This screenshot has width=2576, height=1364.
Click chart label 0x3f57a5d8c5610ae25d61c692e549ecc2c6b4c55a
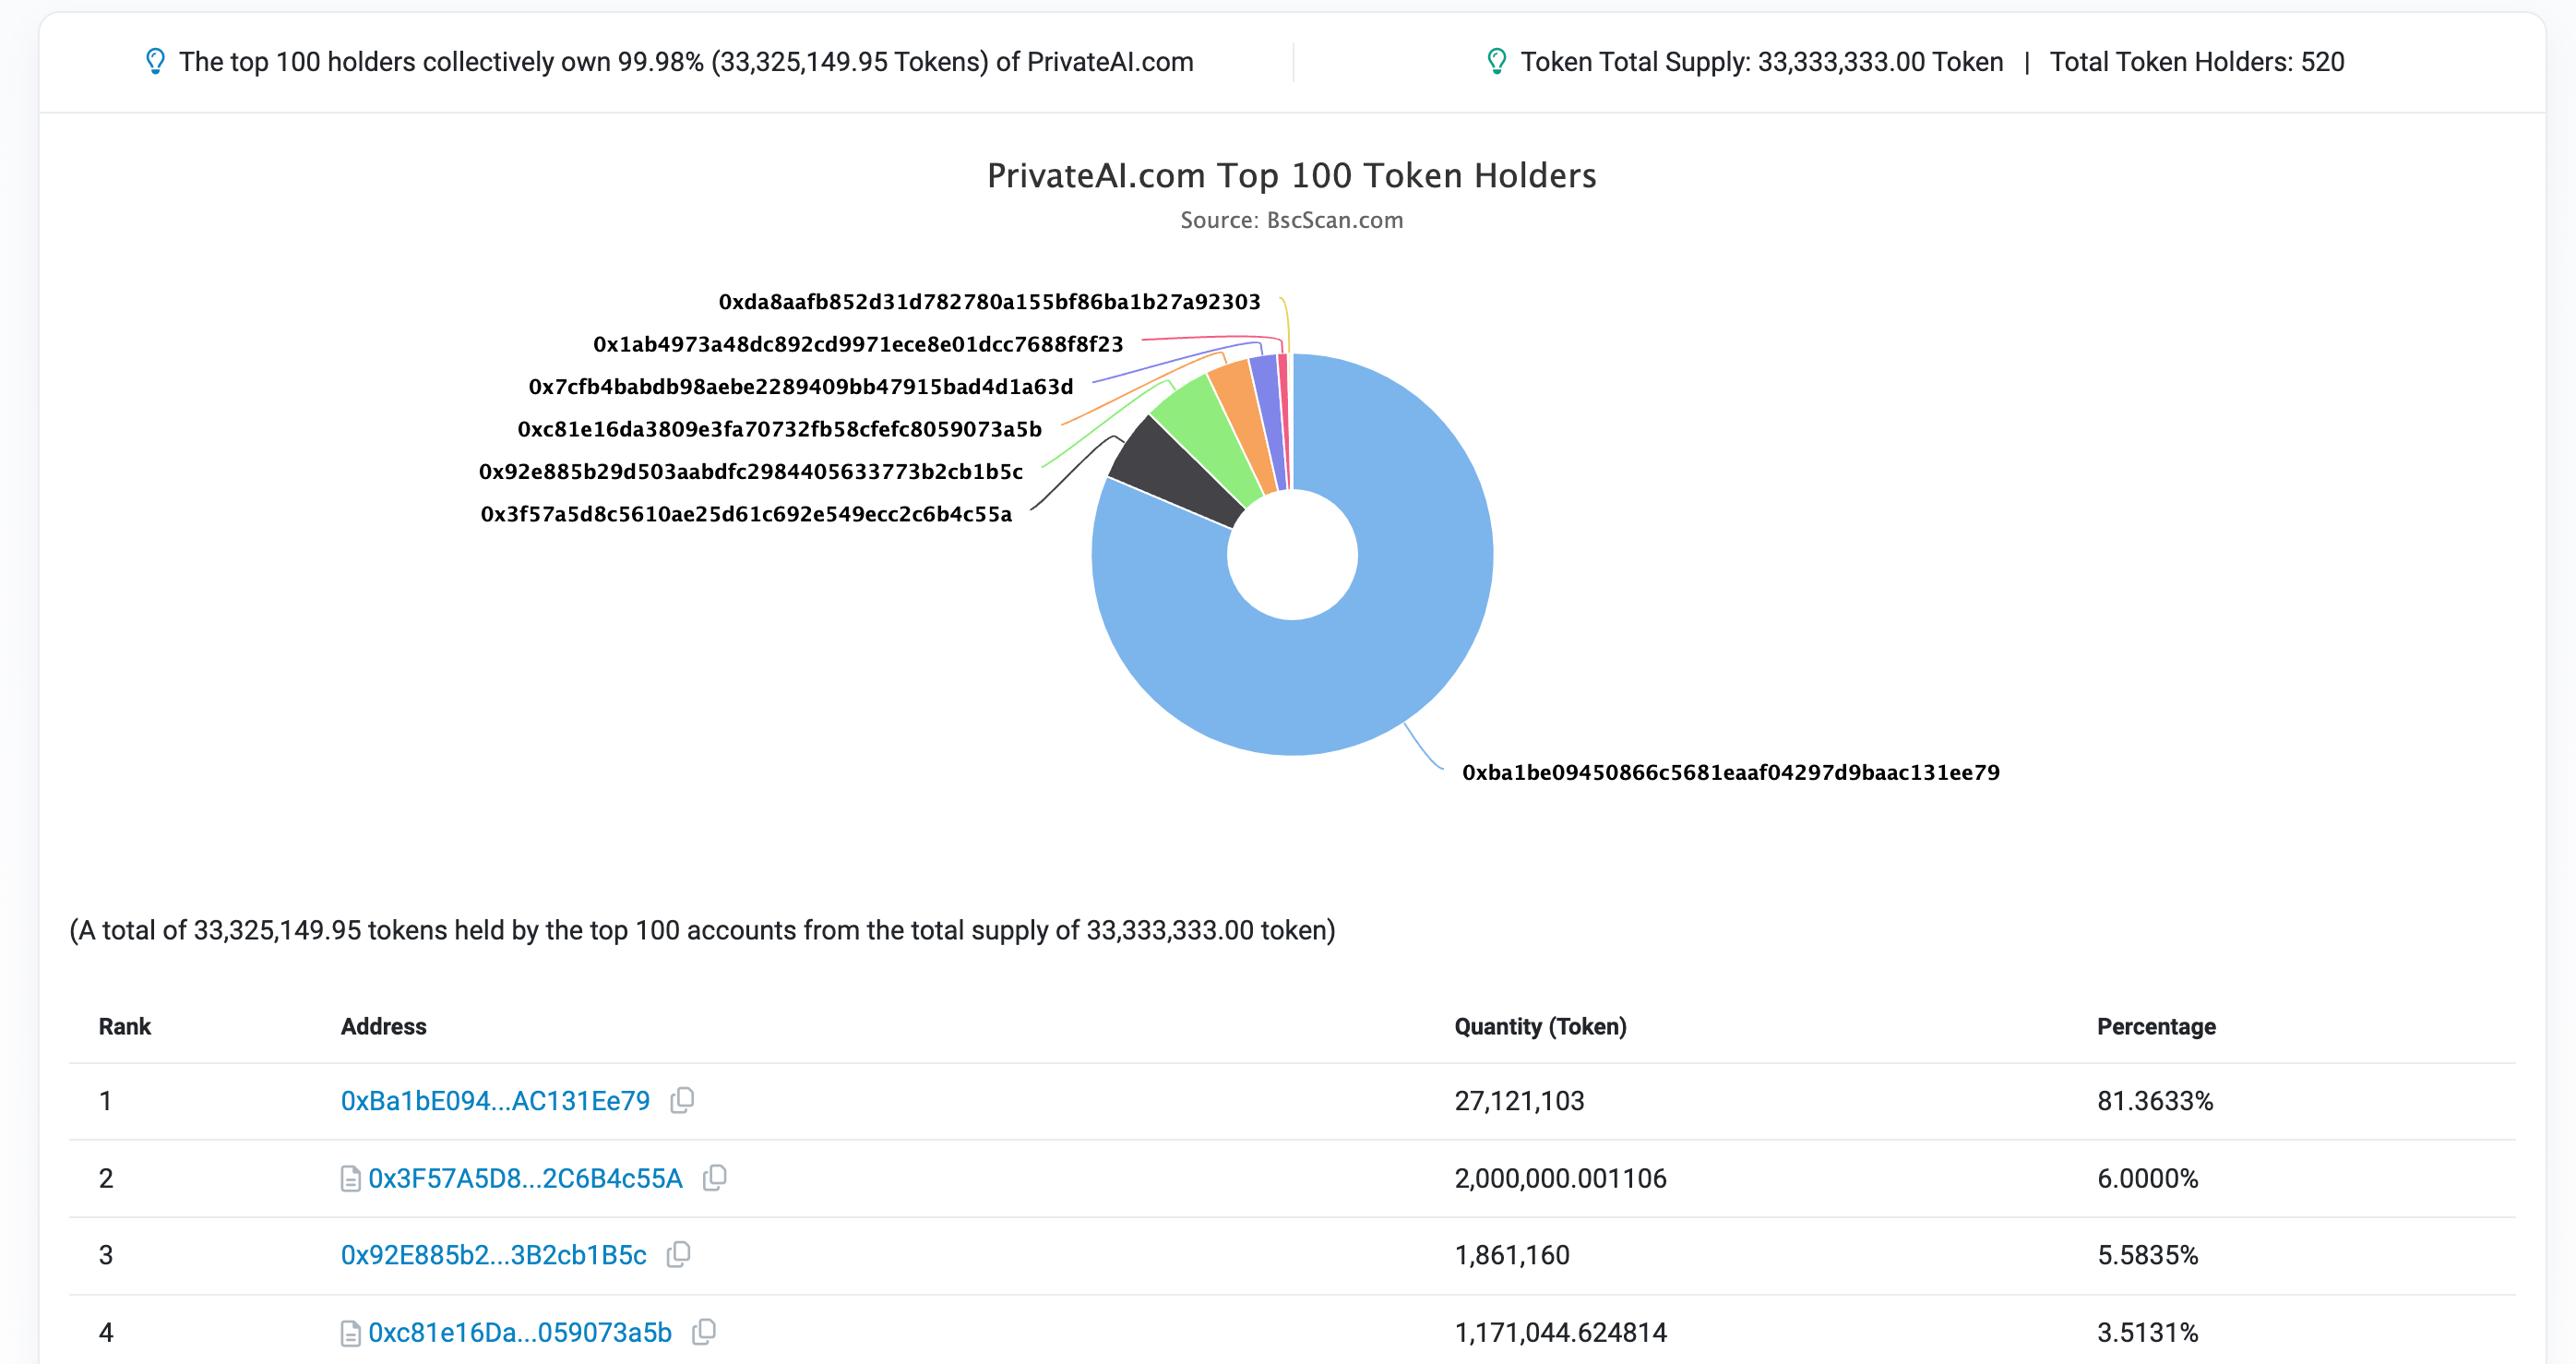tap(746, 514)
